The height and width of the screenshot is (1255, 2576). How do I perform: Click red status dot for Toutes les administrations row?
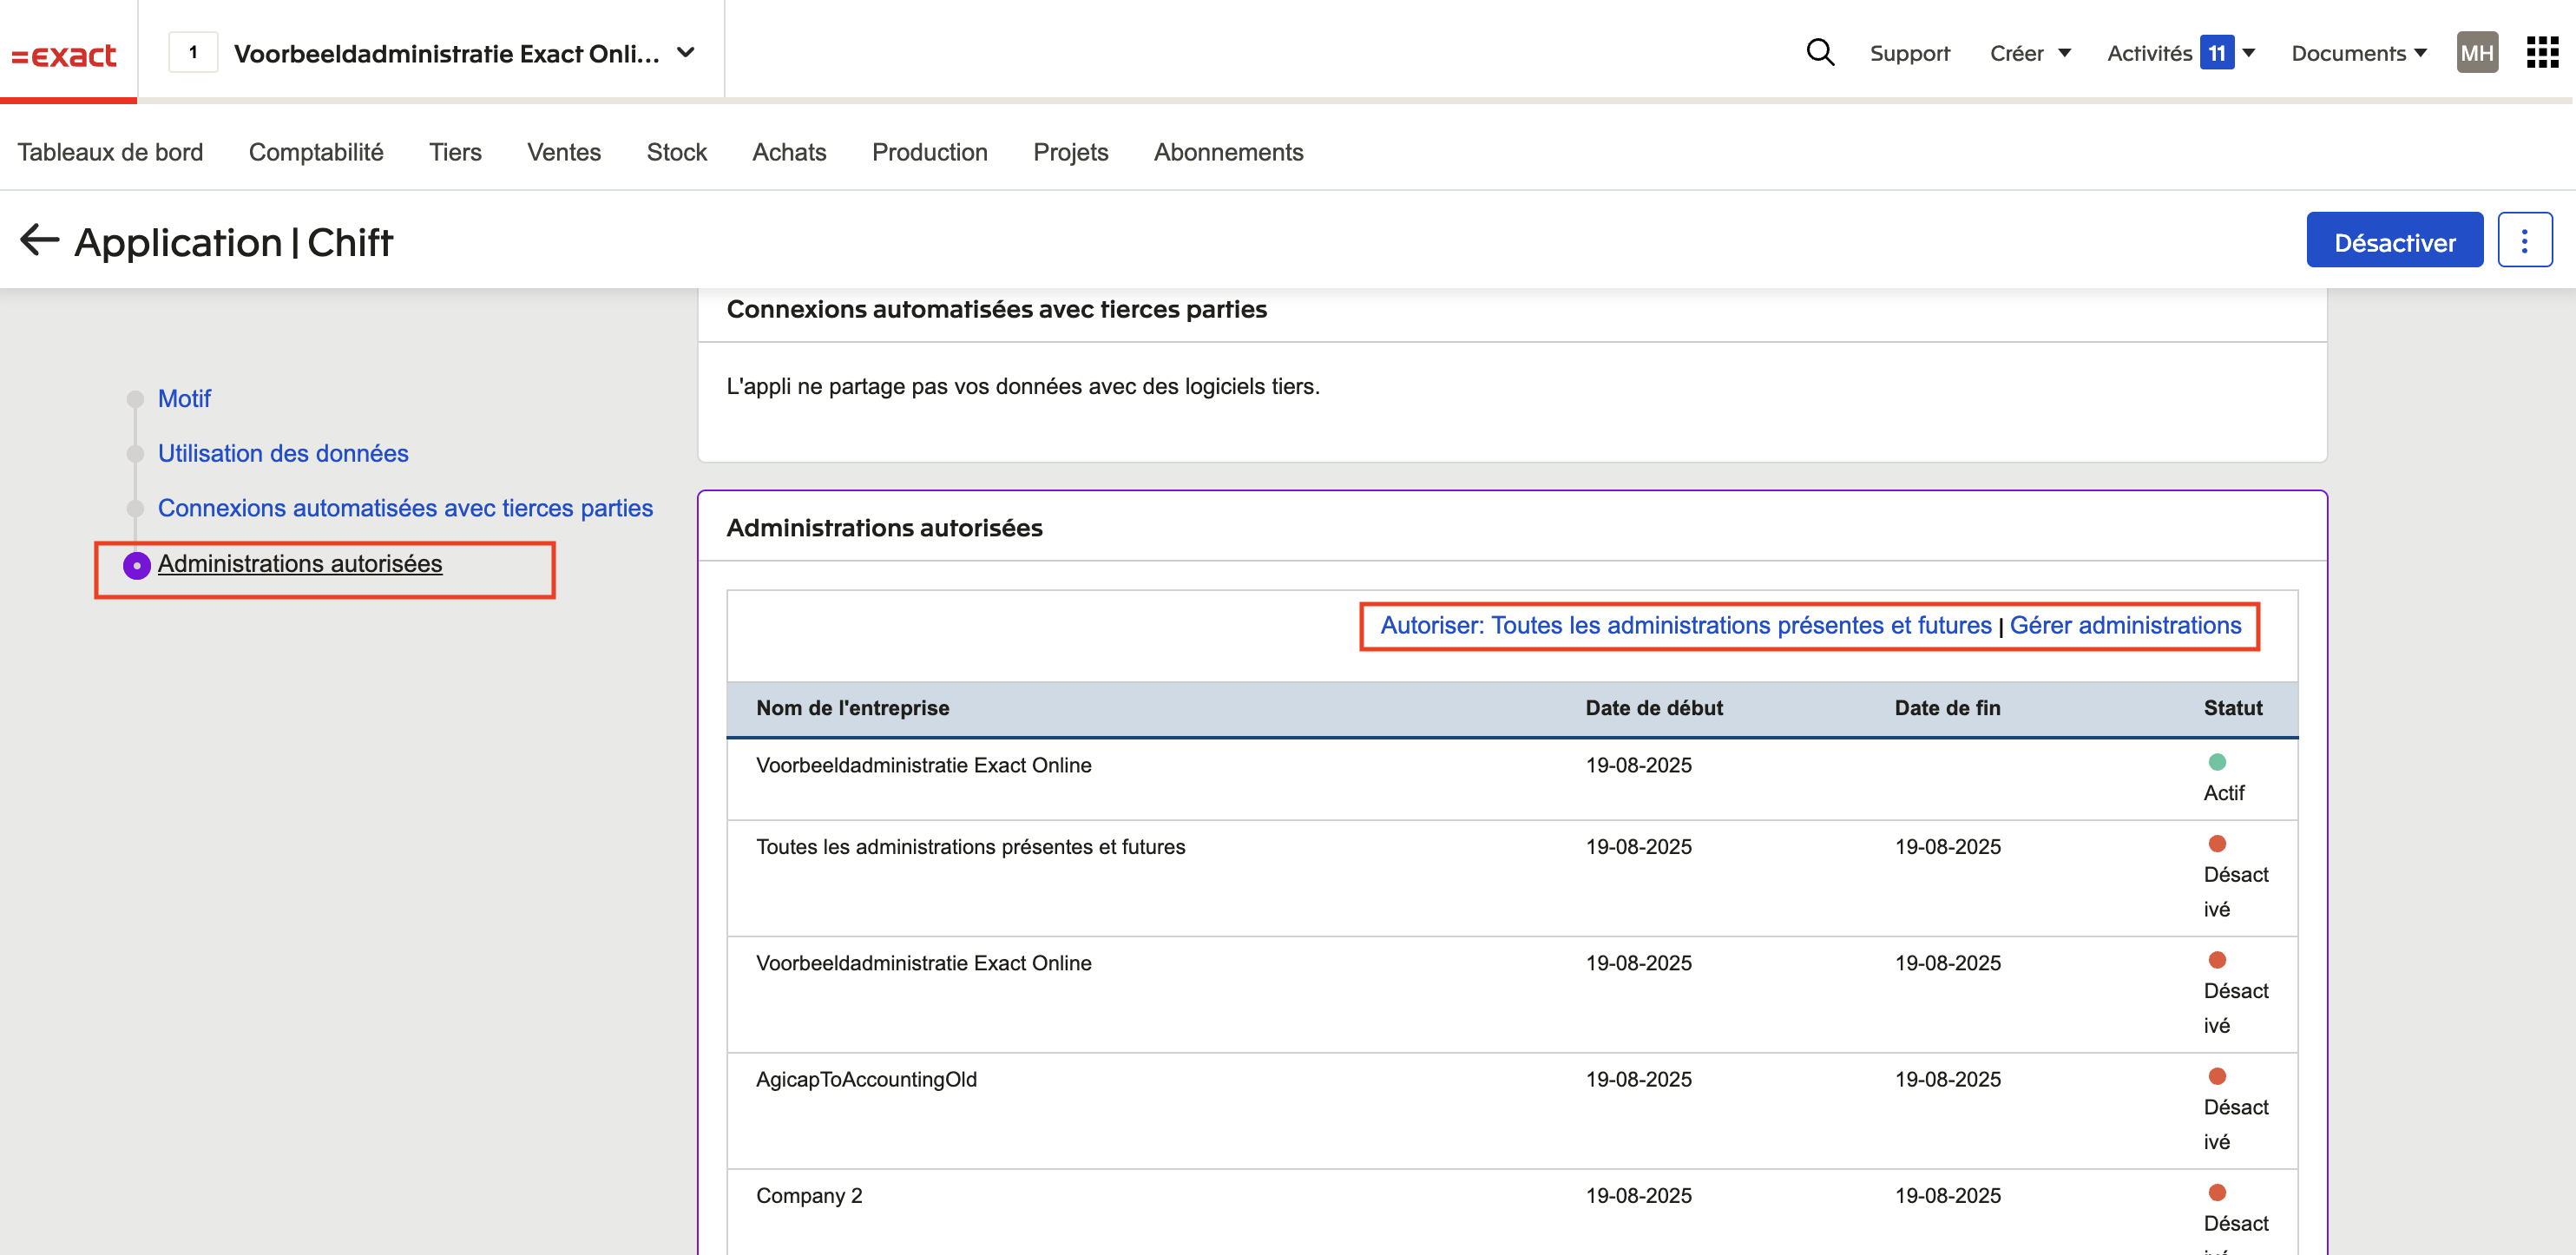click(2217, 844)
